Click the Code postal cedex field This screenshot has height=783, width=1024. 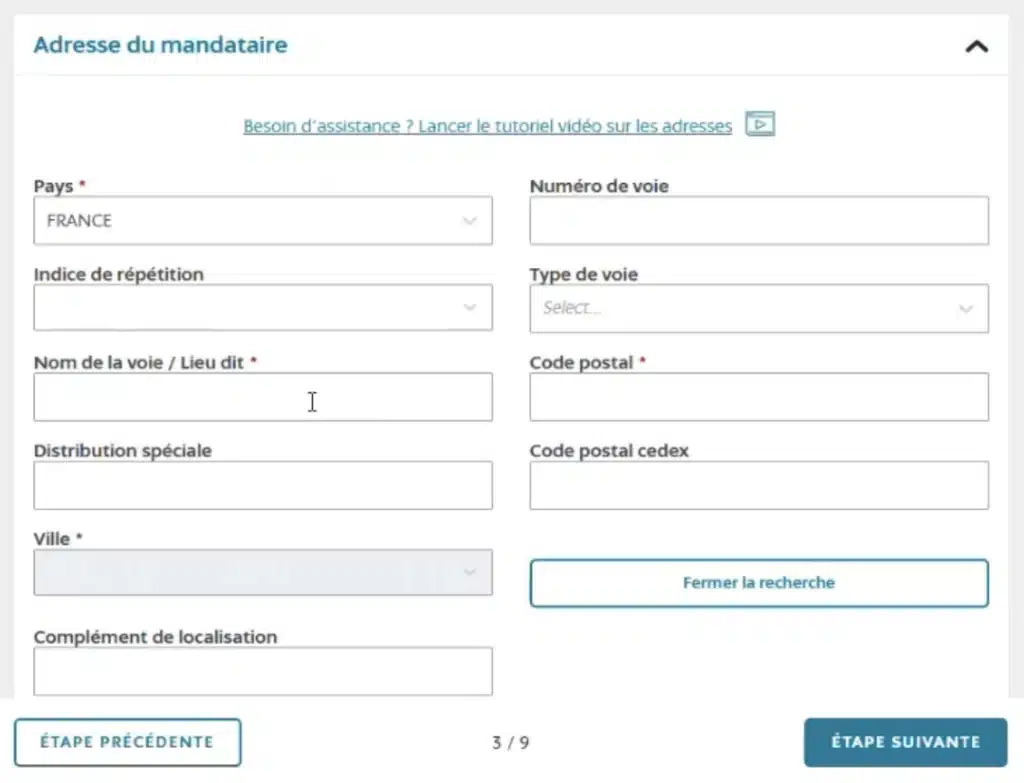point(758,485)
